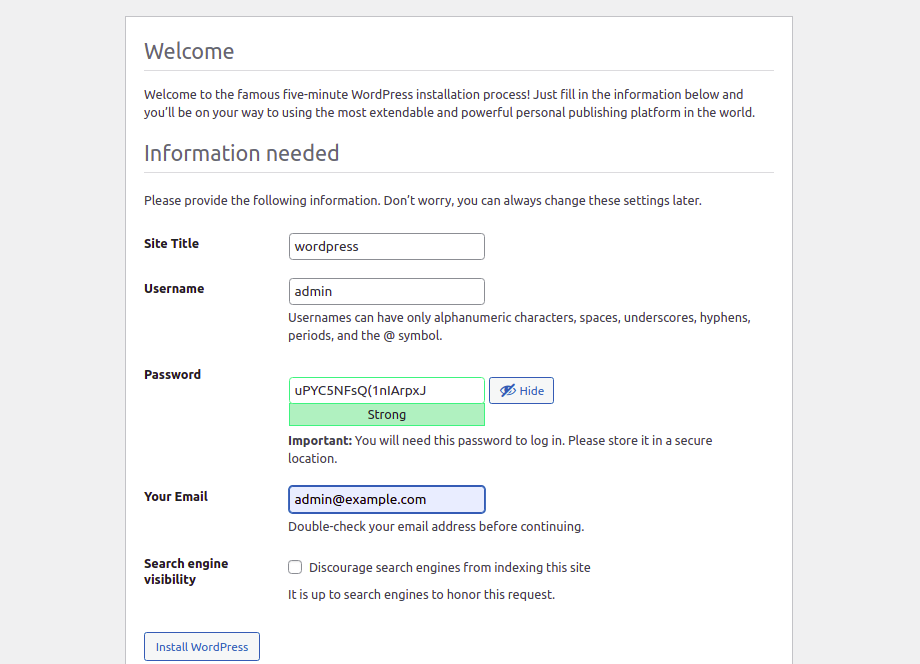Click the Install WordPress button
The height and width of the screenshot is (664, 920).
pos(202,646)
